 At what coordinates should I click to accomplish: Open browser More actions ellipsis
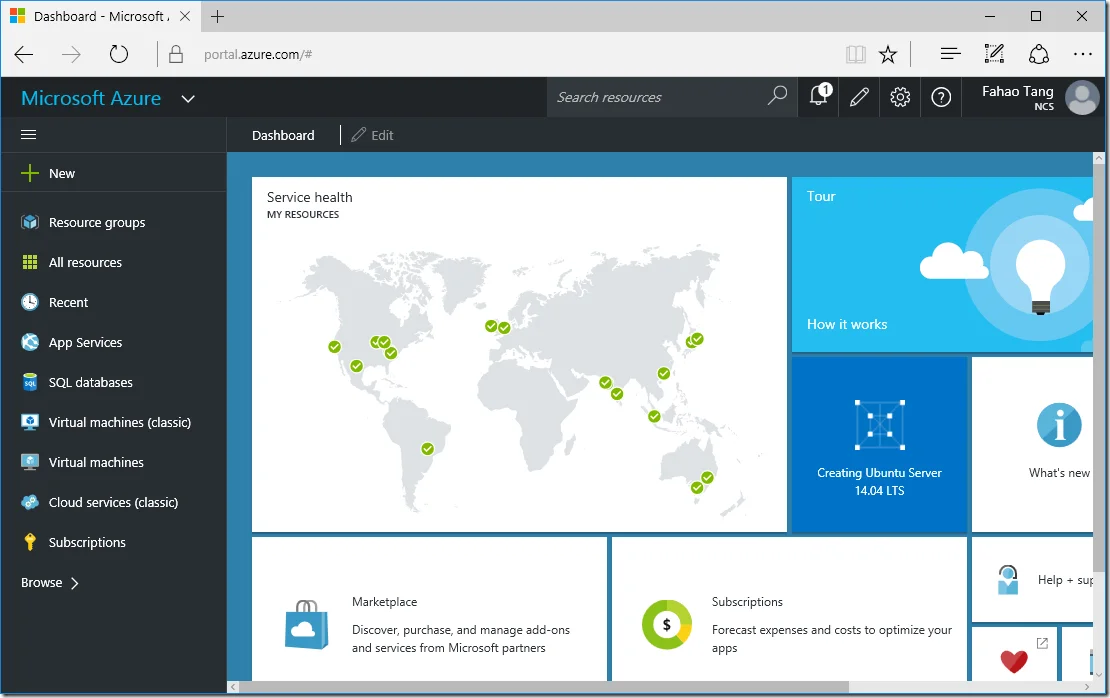[x=1082, y=54]
